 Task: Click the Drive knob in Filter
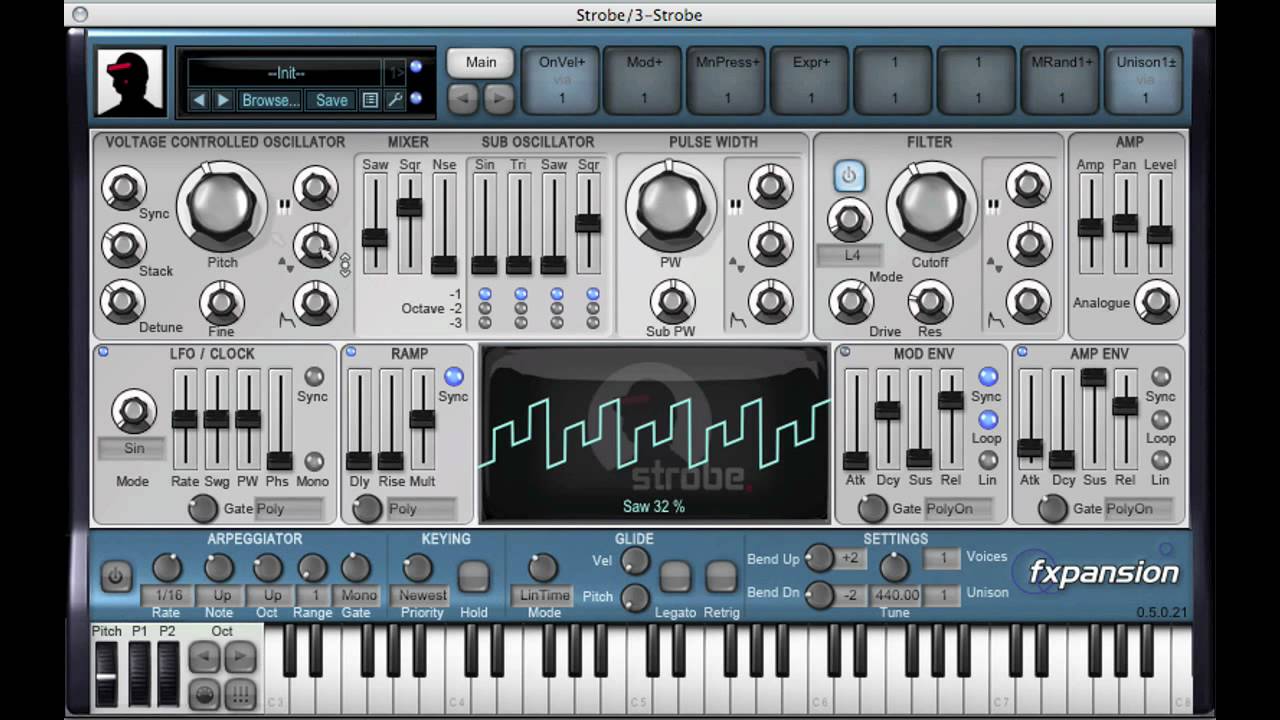point(851,301)
